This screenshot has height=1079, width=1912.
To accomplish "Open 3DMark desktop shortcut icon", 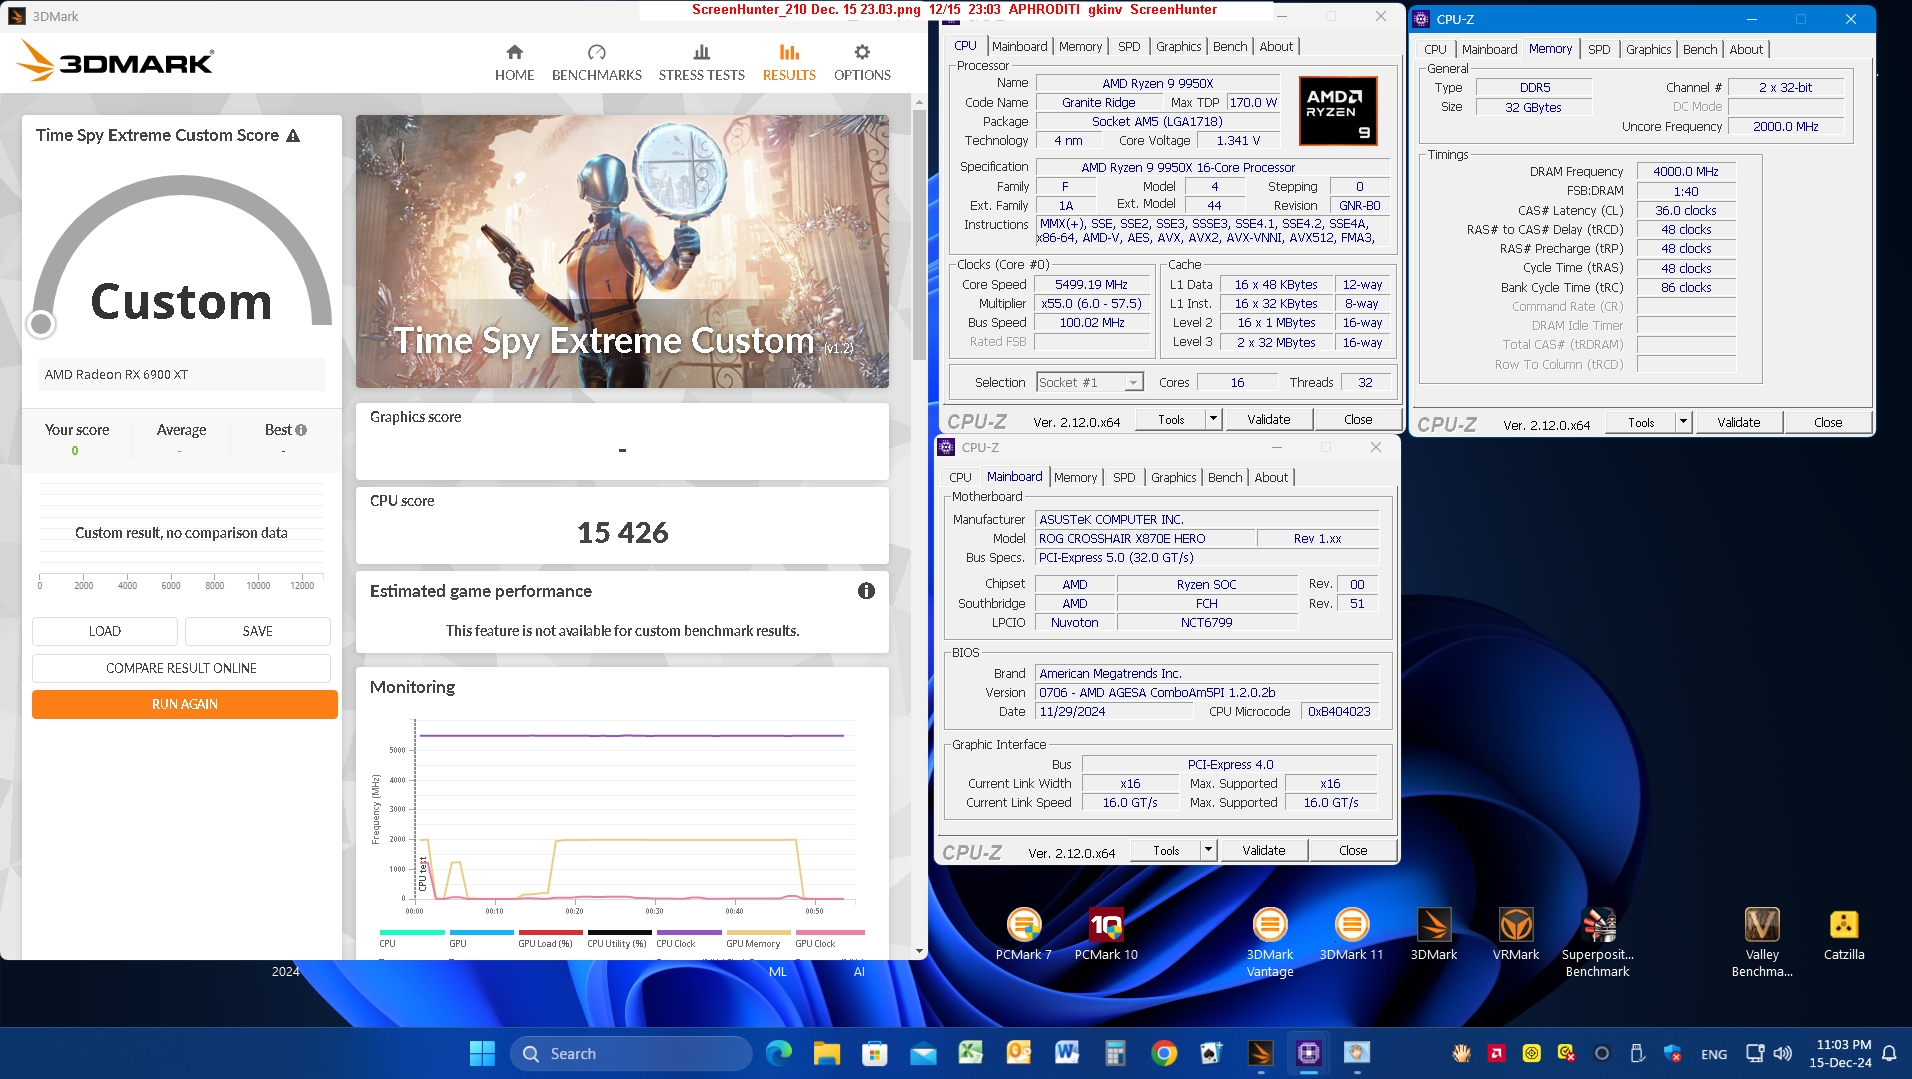I will click(x=1433, y=935).
